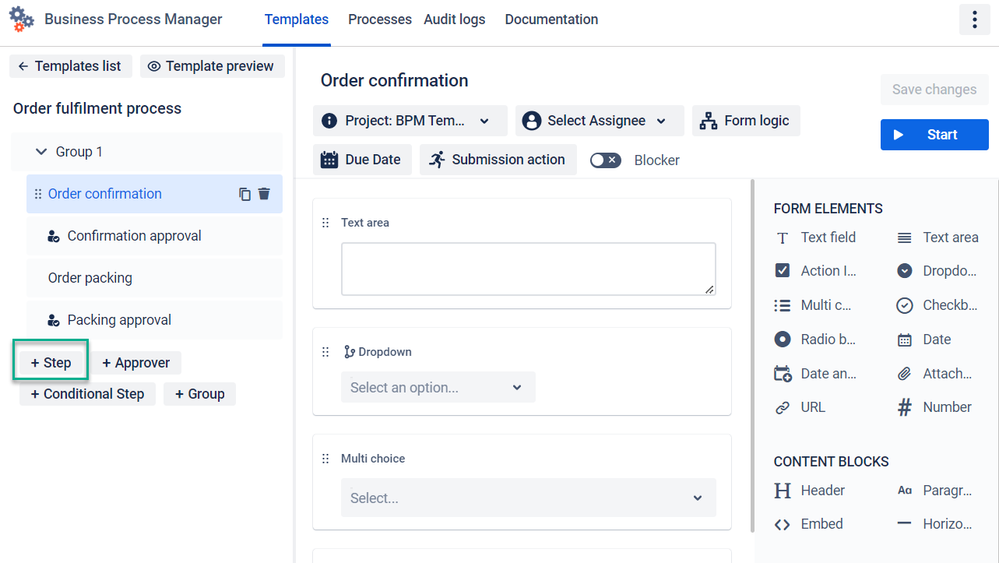Screen dimensions: 999x563
Task: Add an Attachment form element
Action: 935,374
